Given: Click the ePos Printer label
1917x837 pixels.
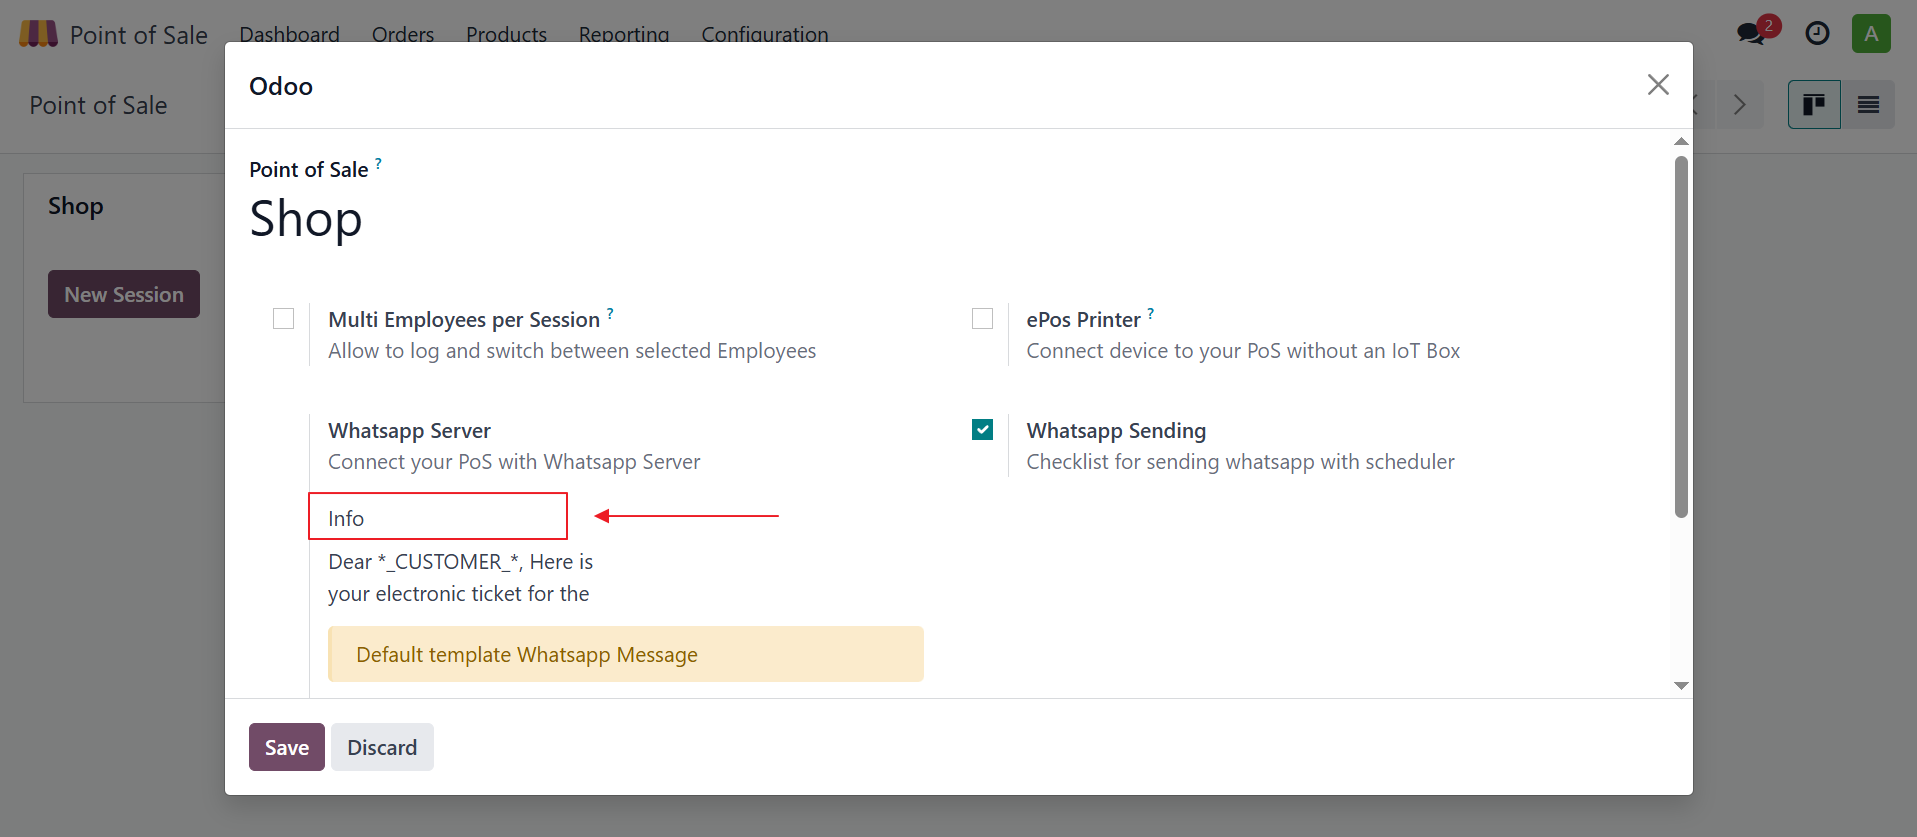Looking at the screenshot, I should 1083,319.
